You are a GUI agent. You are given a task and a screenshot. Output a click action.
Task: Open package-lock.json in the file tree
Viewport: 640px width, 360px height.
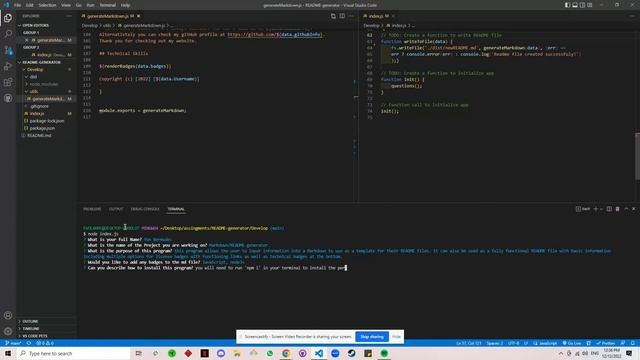47,121
